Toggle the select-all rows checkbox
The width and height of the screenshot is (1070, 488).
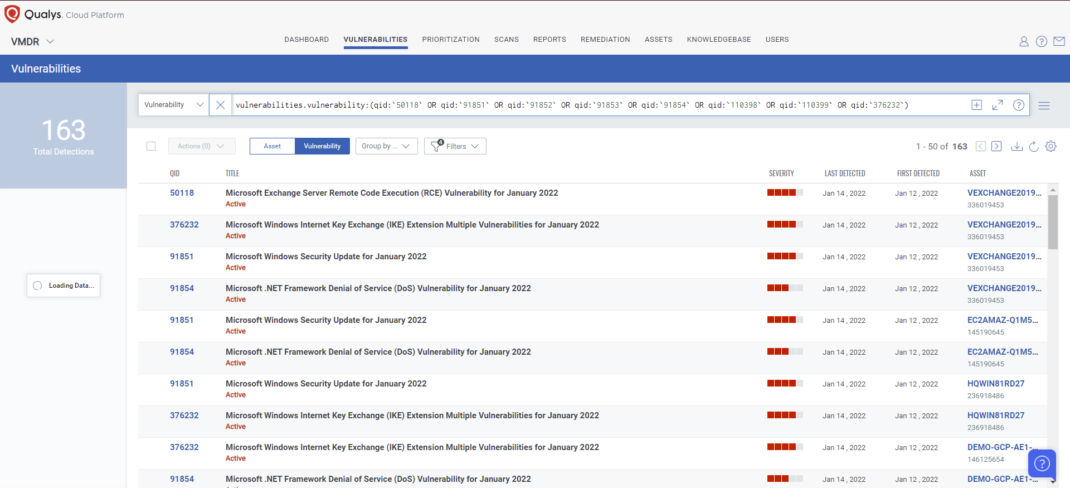(151, 146)
